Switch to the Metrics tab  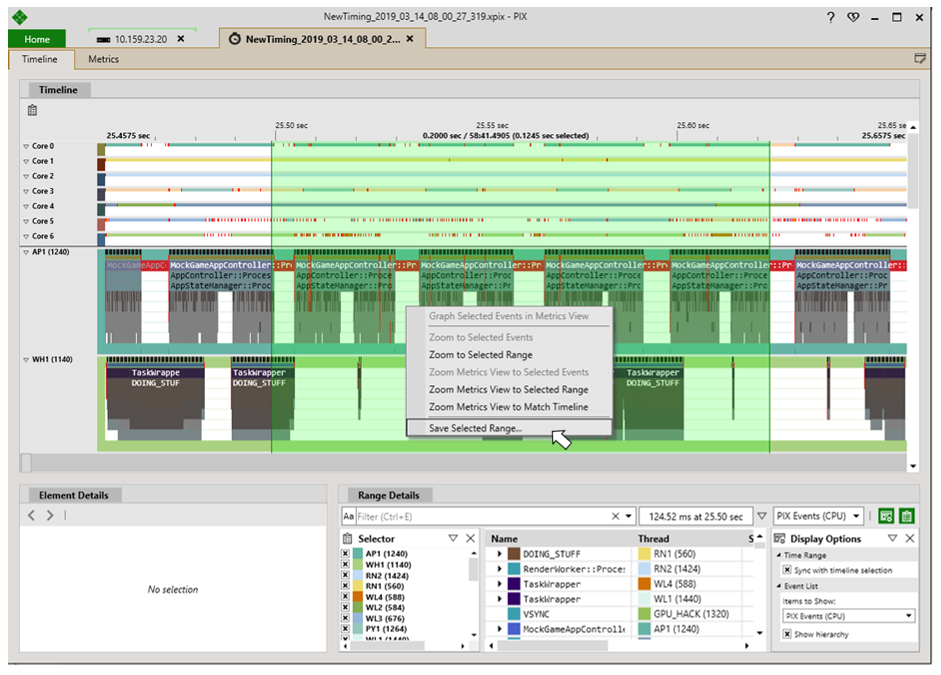(x=103, y=60)
